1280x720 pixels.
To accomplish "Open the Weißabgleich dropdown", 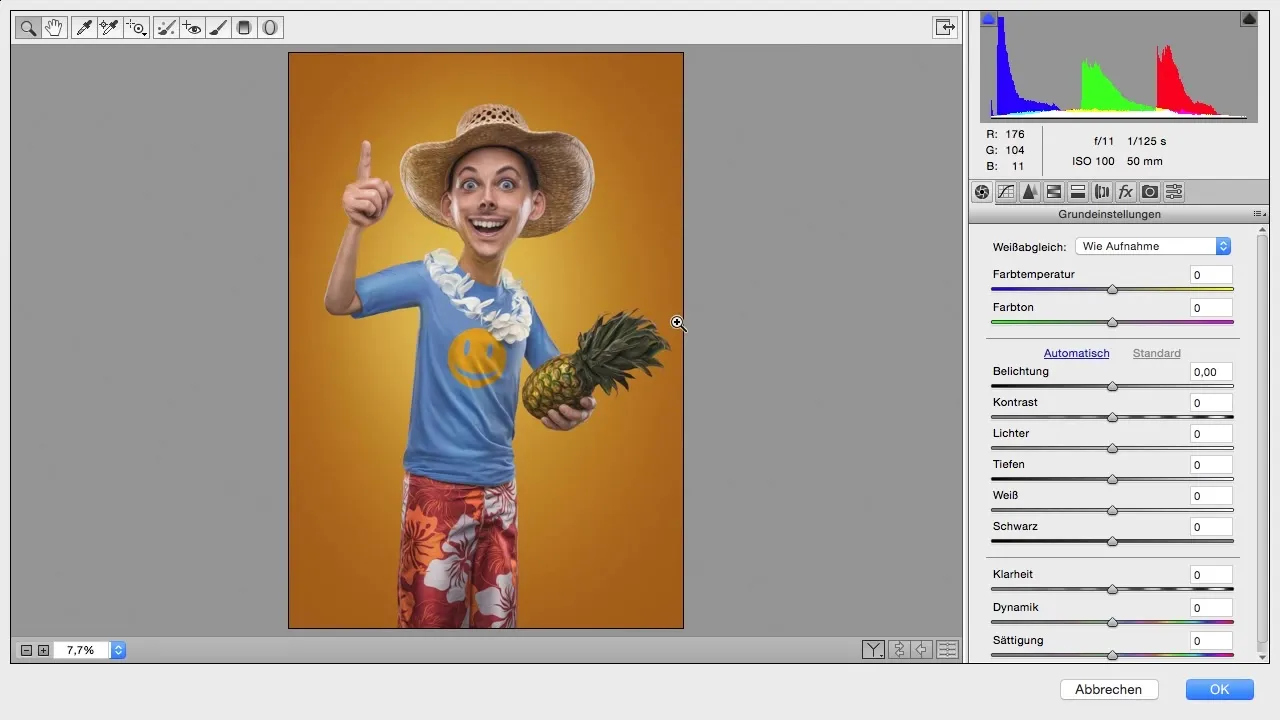I will pyautogui.click(x=1152, y=246).
